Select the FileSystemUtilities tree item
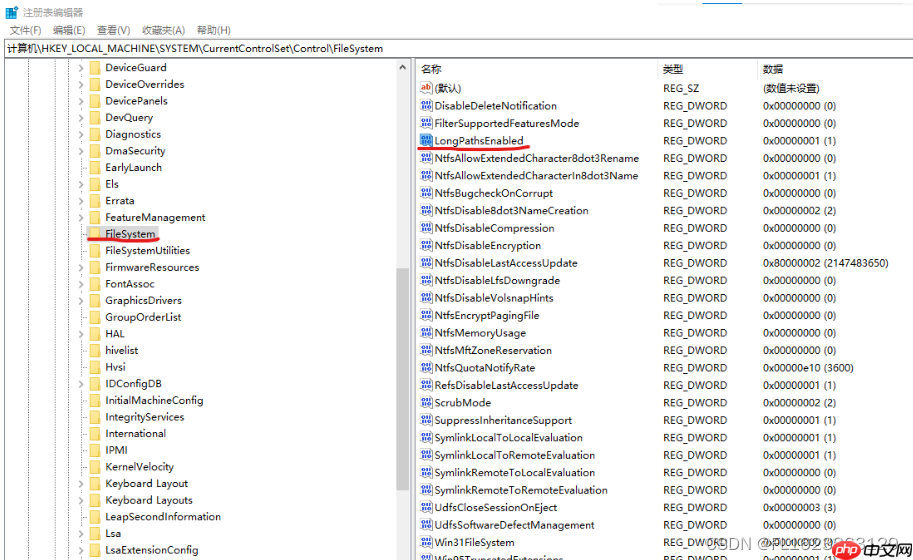913x560 pixels. [147, 250]
